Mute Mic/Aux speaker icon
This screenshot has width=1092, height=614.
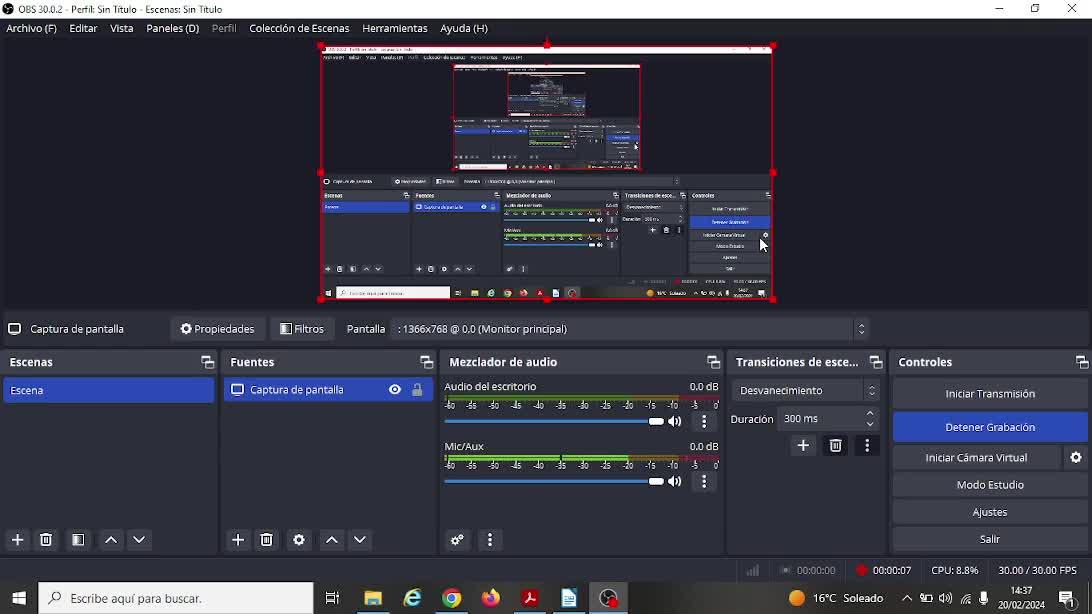pos(675,481)
